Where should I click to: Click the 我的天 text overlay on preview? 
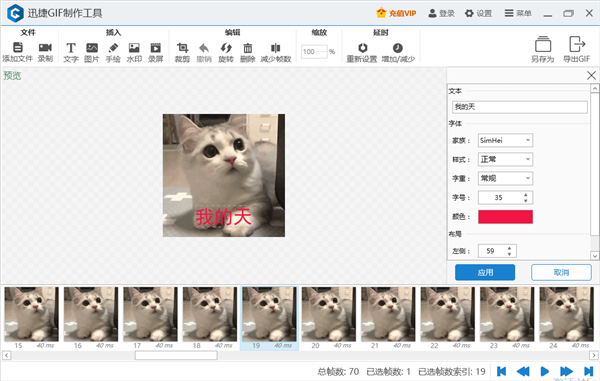click(223, 217)
